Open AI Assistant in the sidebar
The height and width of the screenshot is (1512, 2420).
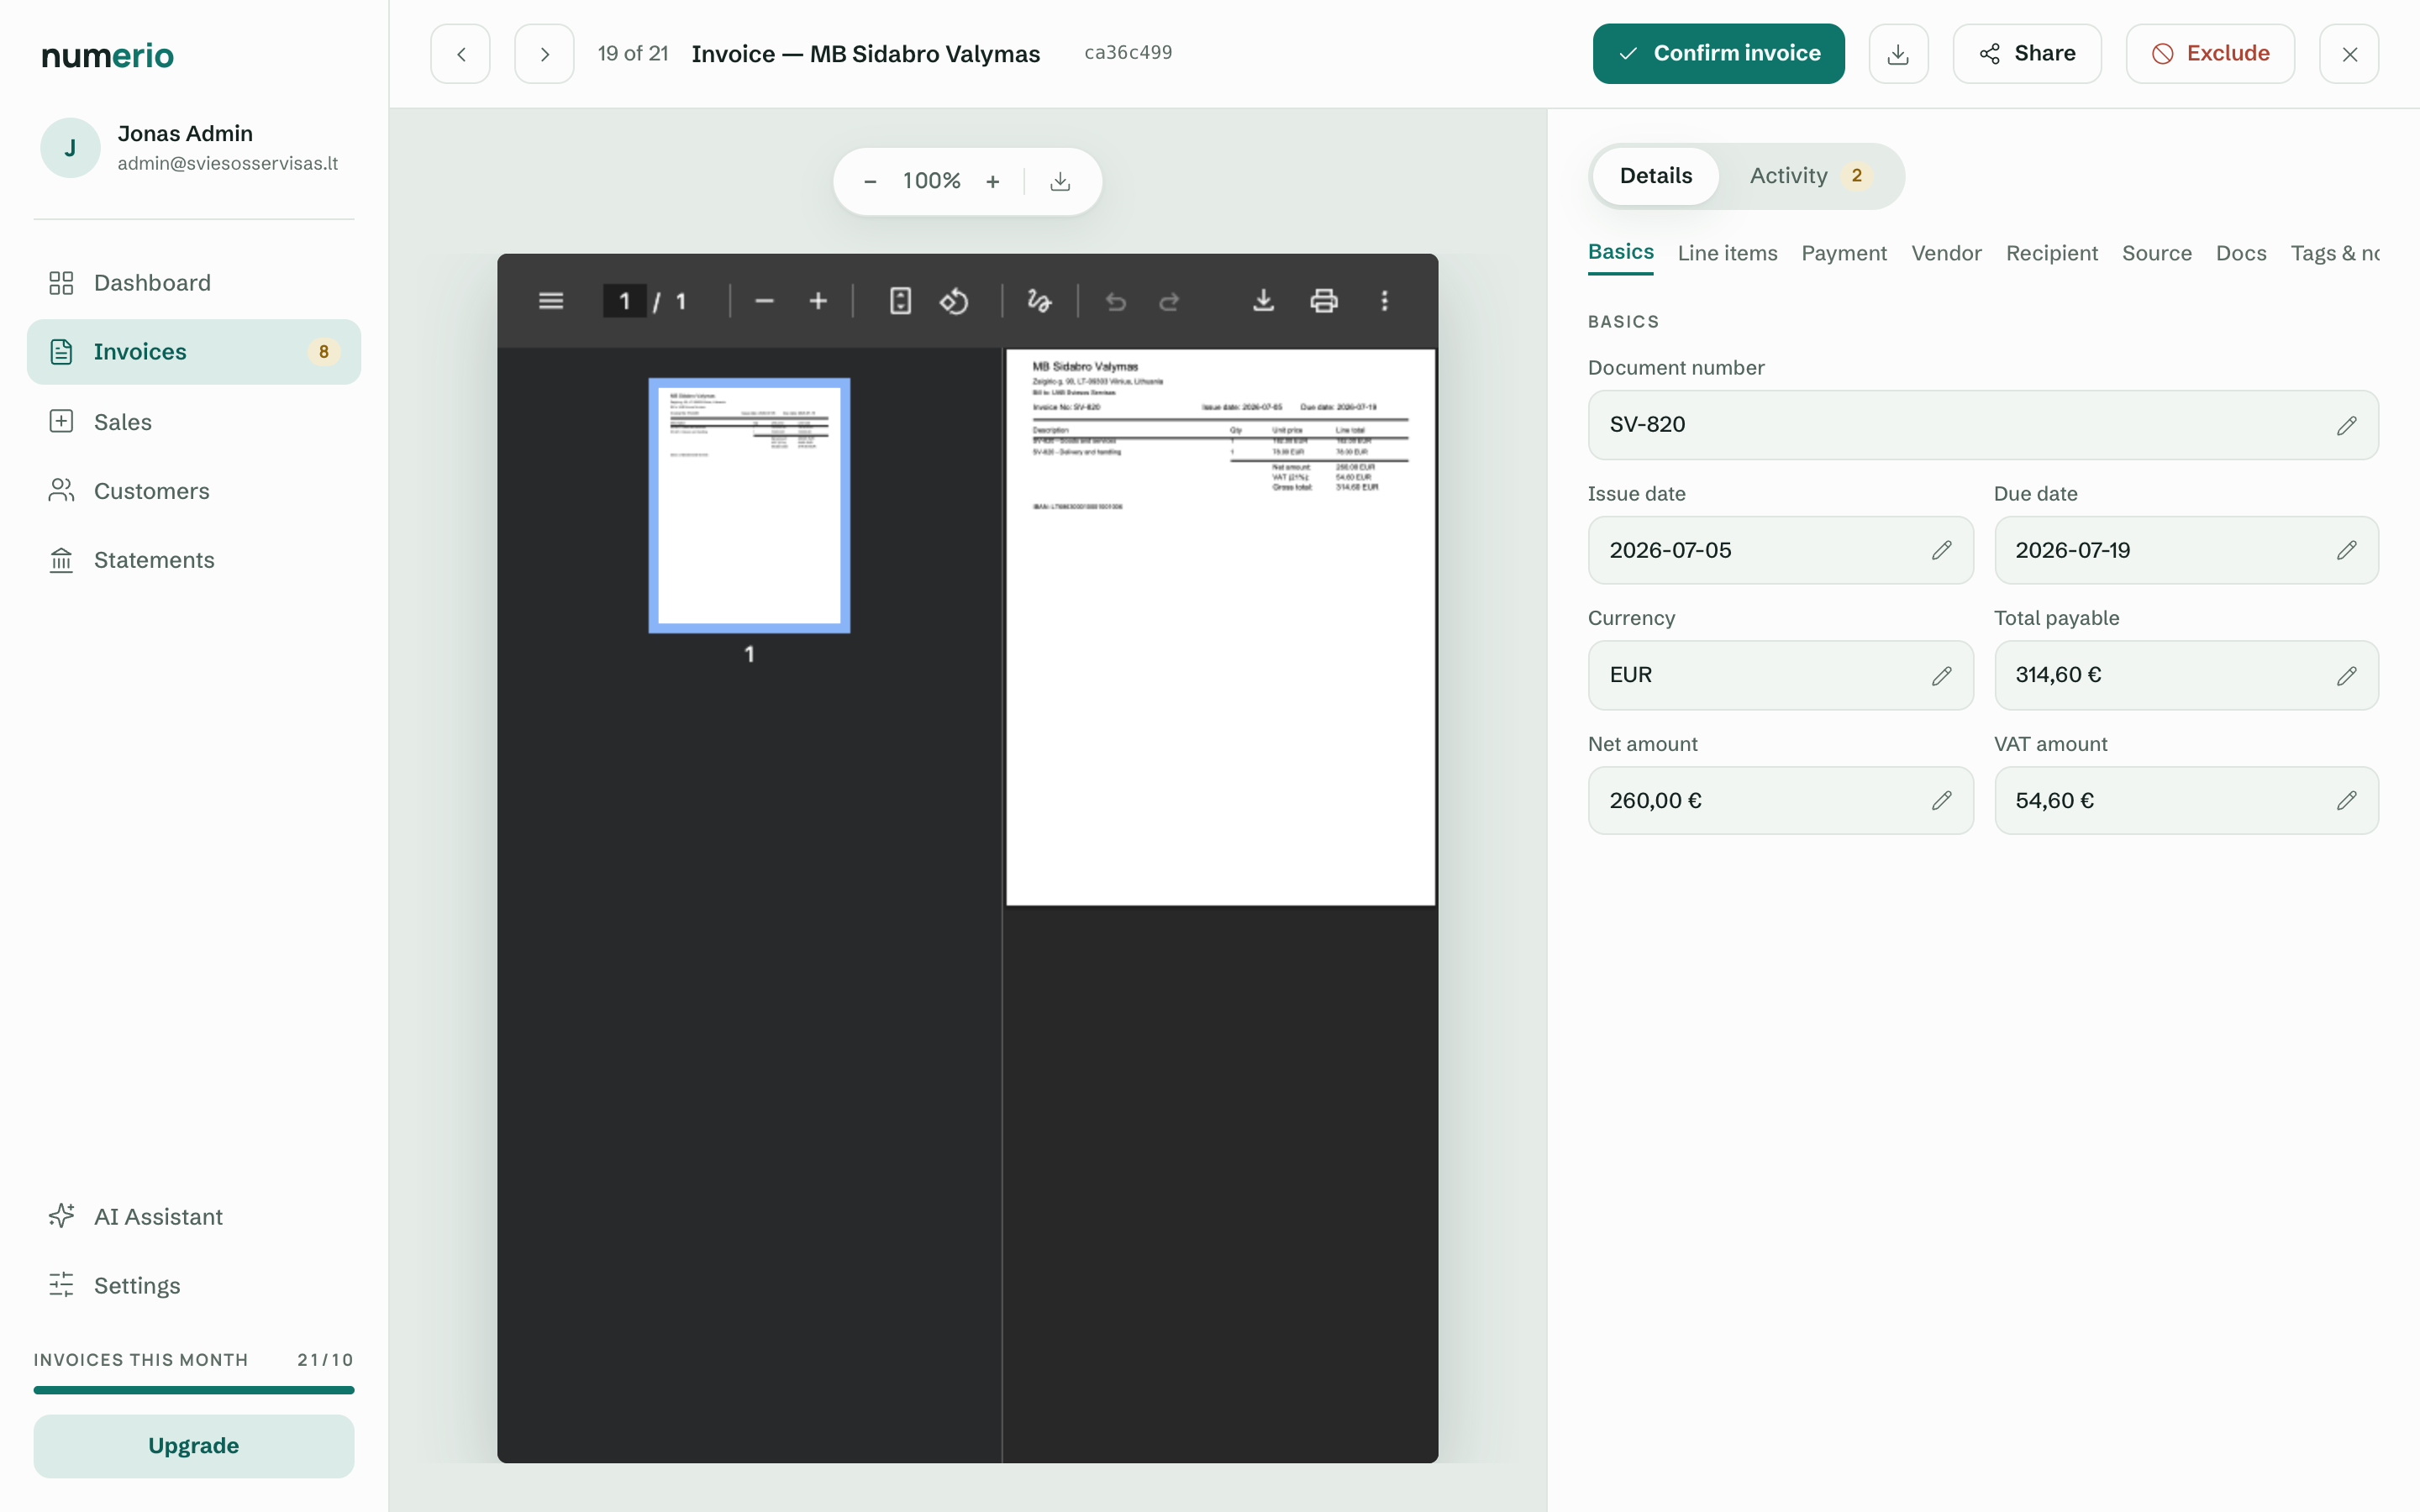click(x=194, y=1217)
